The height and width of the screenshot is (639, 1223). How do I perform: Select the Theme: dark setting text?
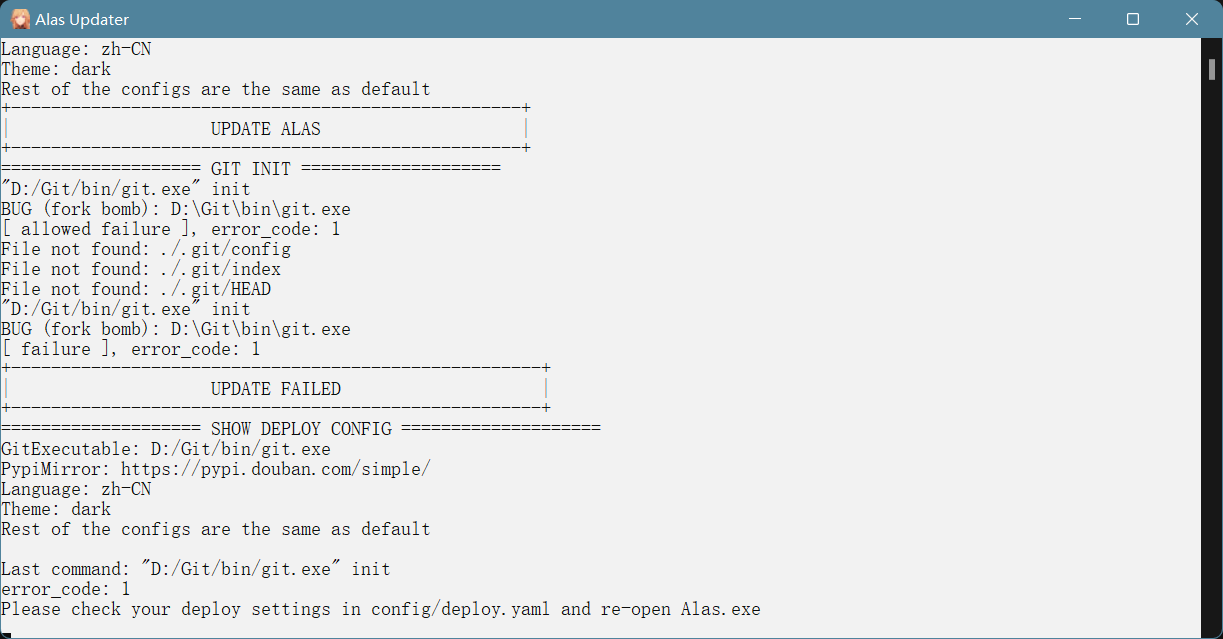(x=55, y=508)
